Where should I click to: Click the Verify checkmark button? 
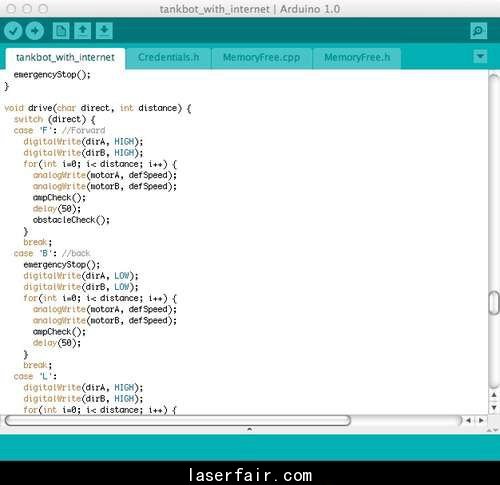tap(13, 31)
